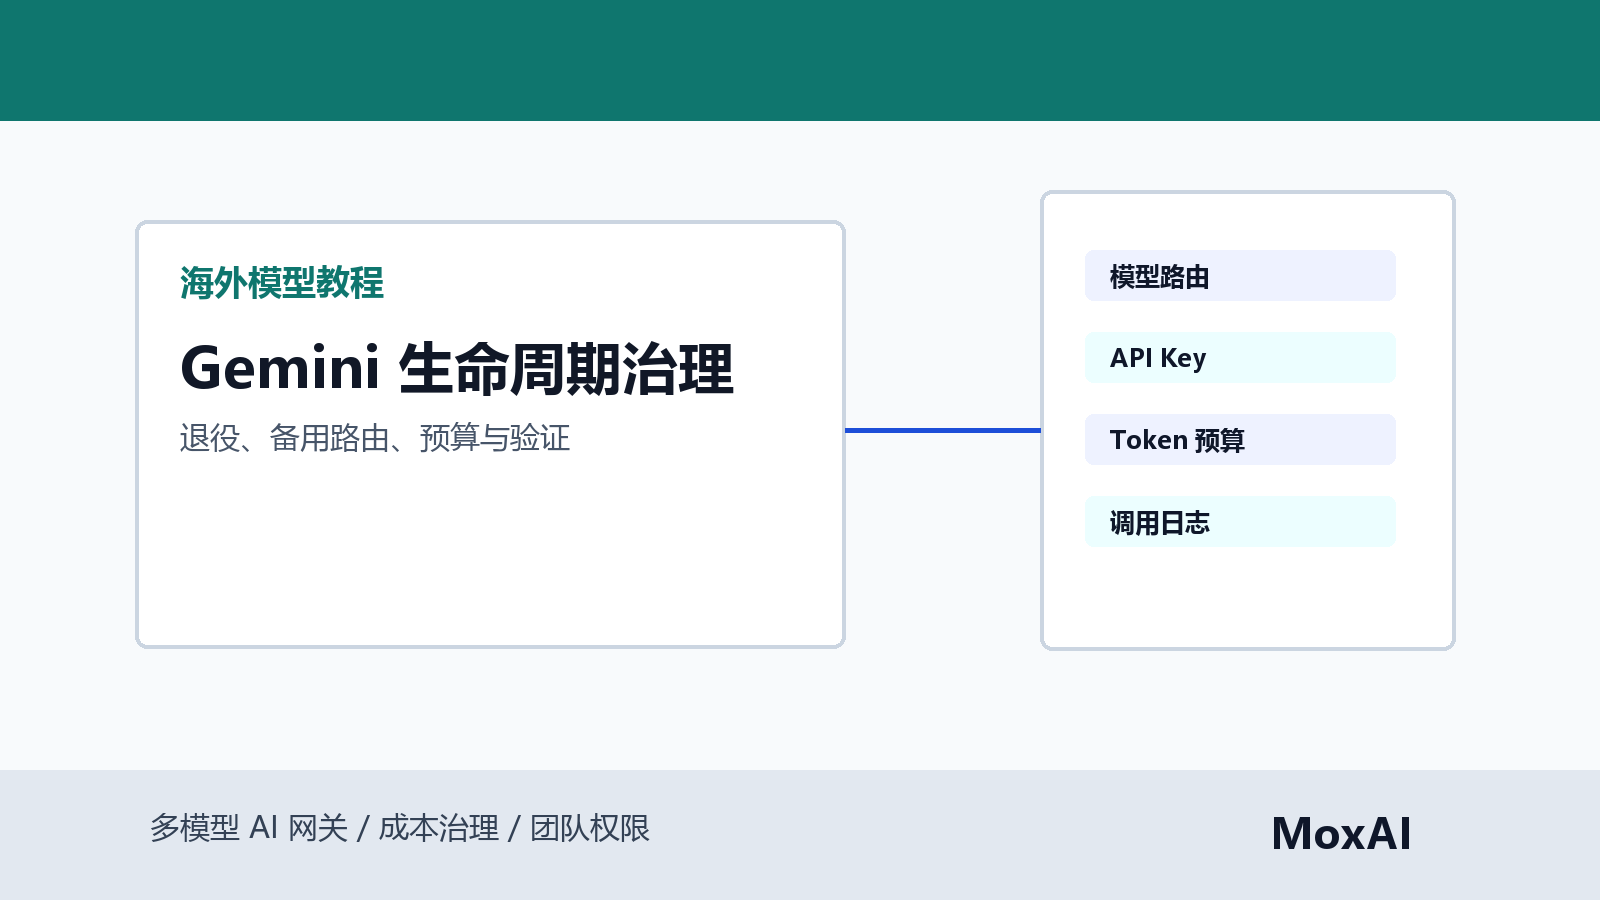Click the green header banner

tap(800, 60)
